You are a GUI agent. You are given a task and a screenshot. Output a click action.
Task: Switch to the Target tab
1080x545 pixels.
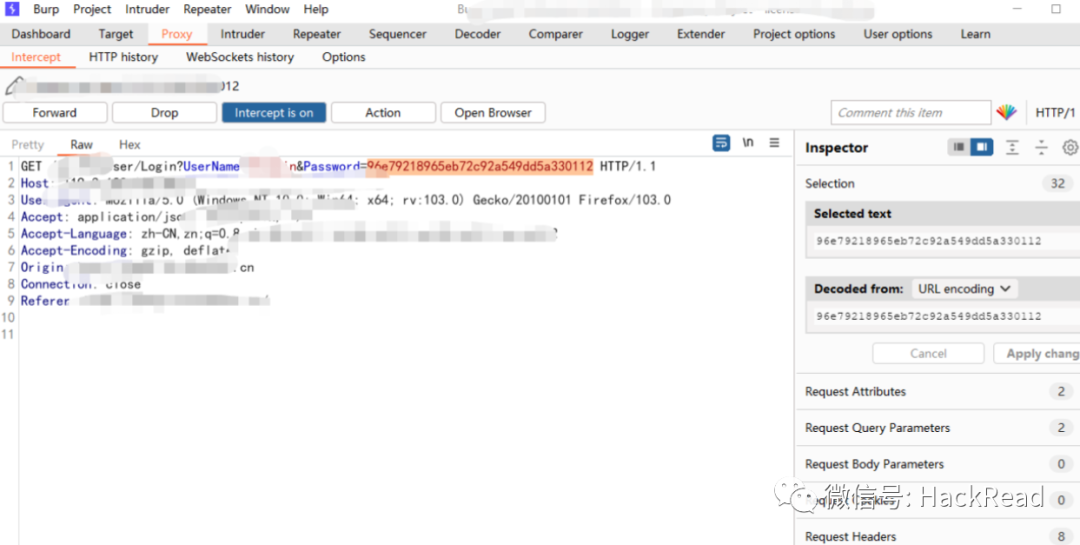(116, 34)
